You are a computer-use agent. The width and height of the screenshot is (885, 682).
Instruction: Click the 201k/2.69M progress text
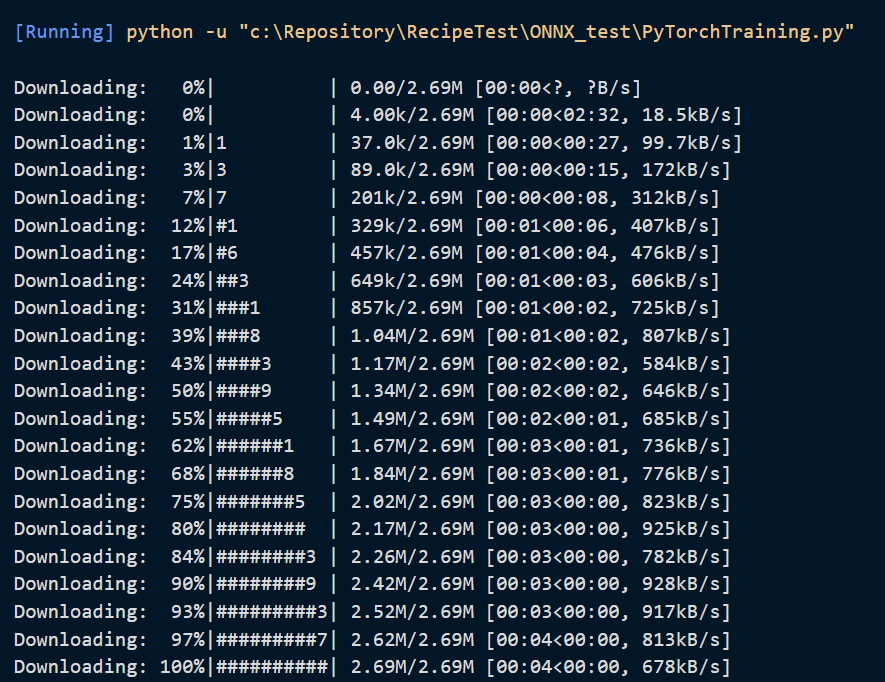(406, 198)
